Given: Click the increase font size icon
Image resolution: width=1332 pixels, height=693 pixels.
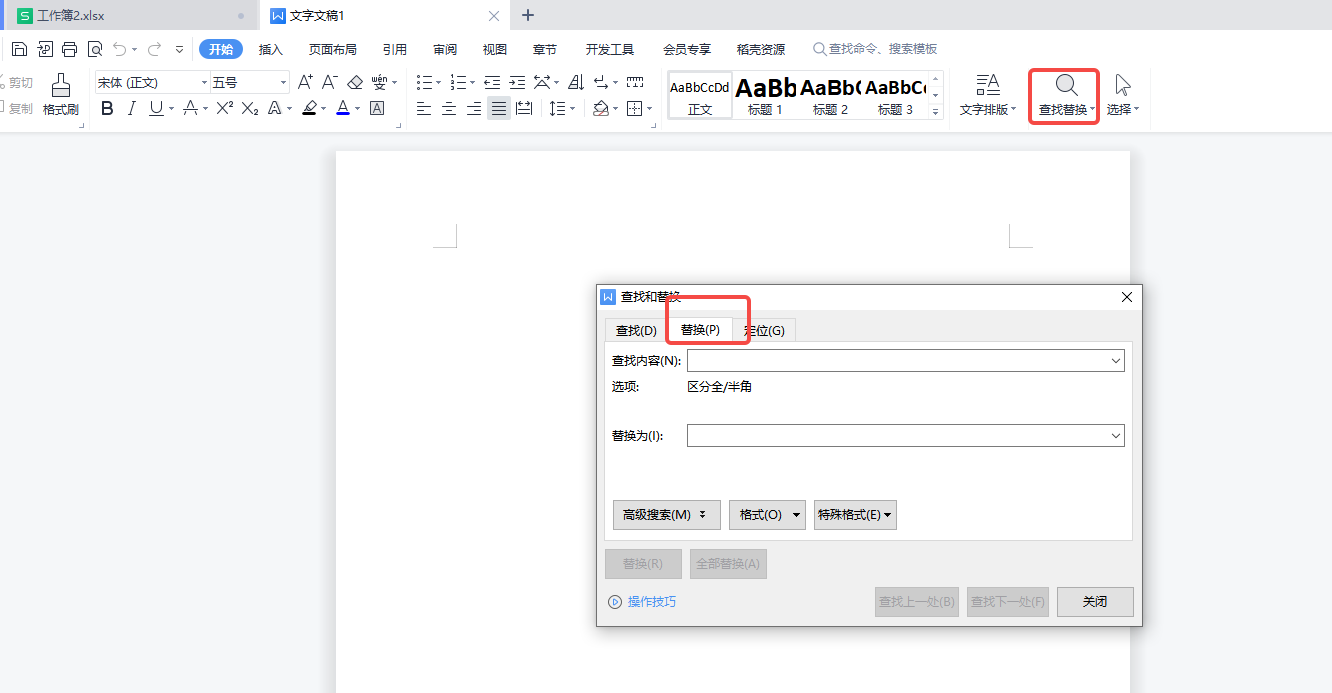Looking at the screenshot, I should [305, 82].
